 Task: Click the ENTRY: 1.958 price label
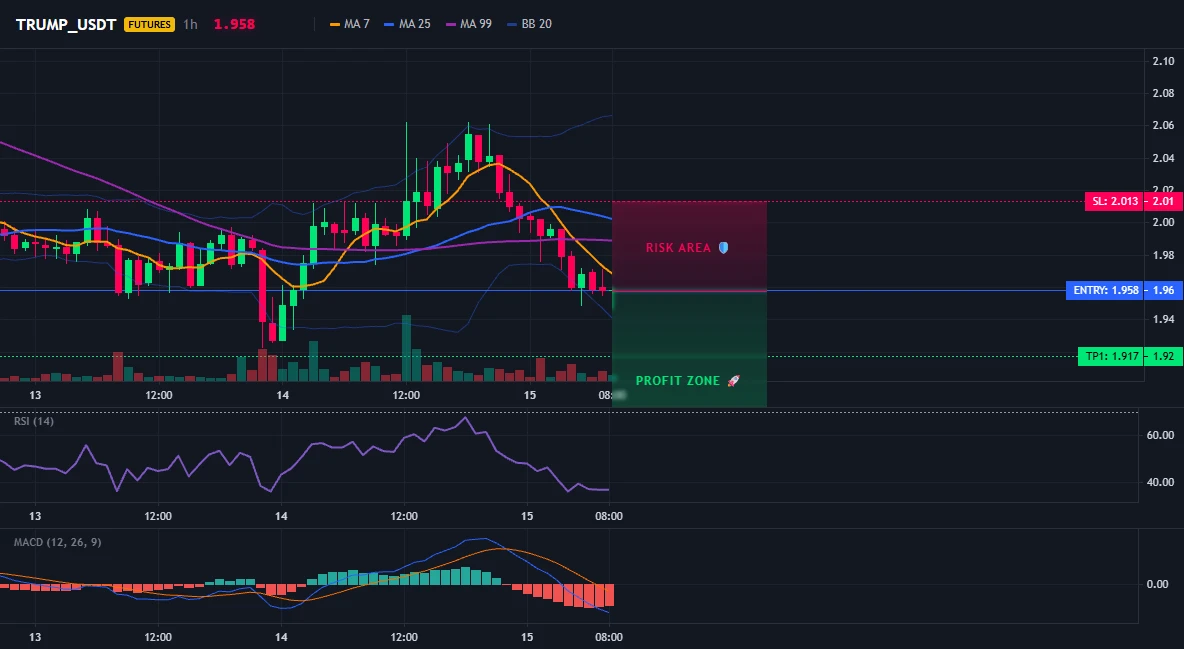[x=1104, y=290]
